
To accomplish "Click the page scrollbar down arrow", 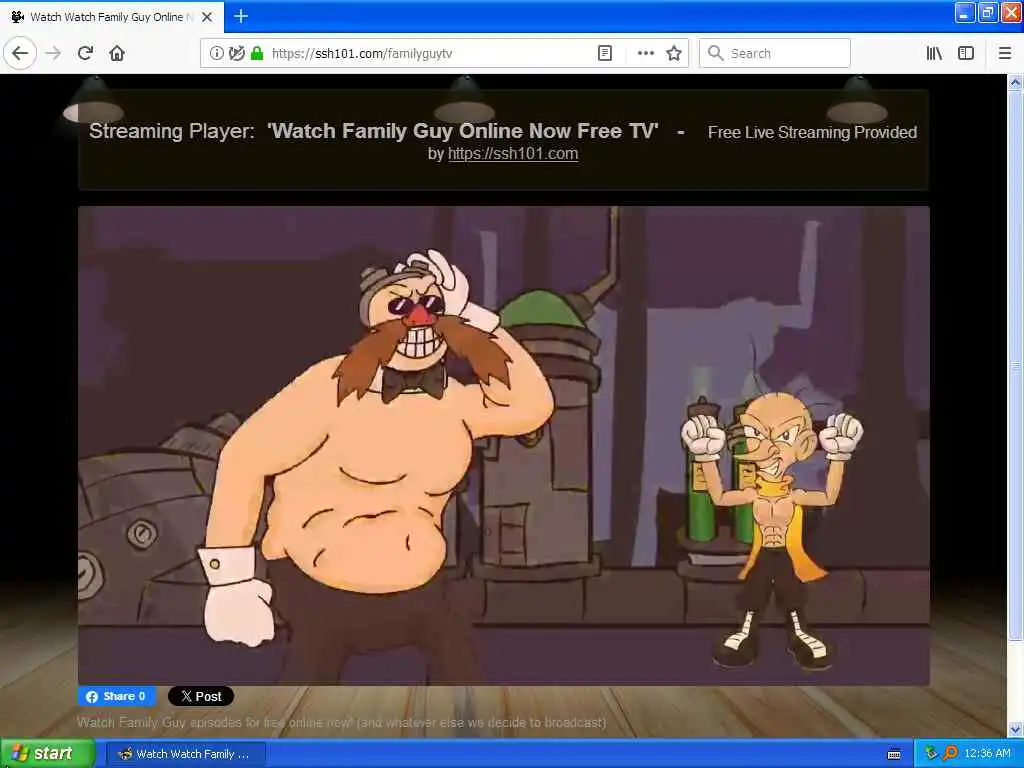I will pos(1015,729).
